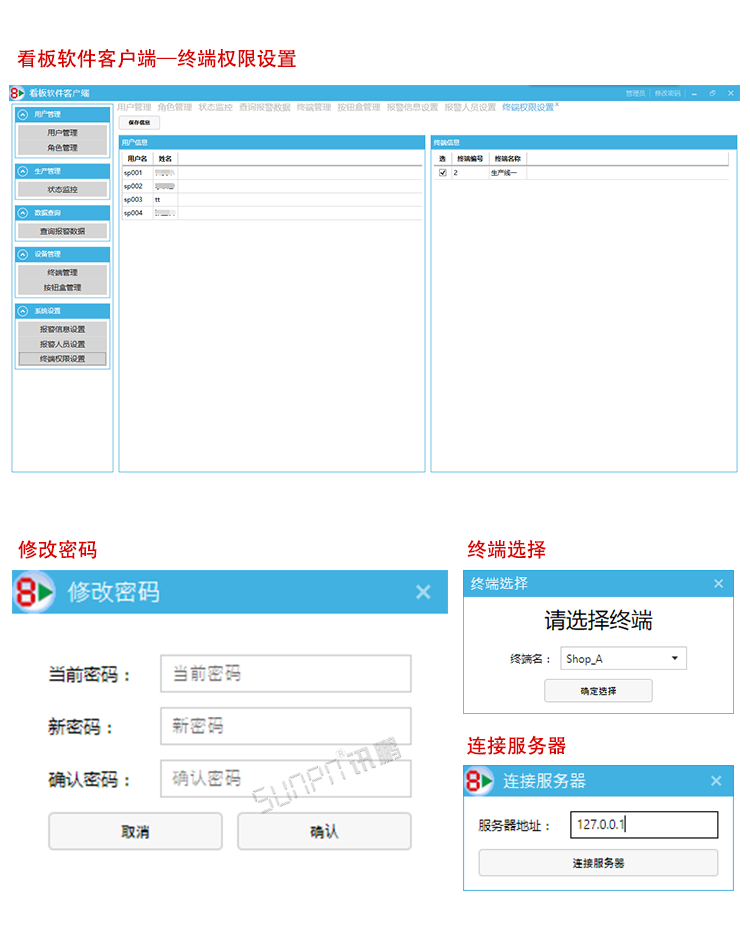Select user row sp003

coord(271,200)
